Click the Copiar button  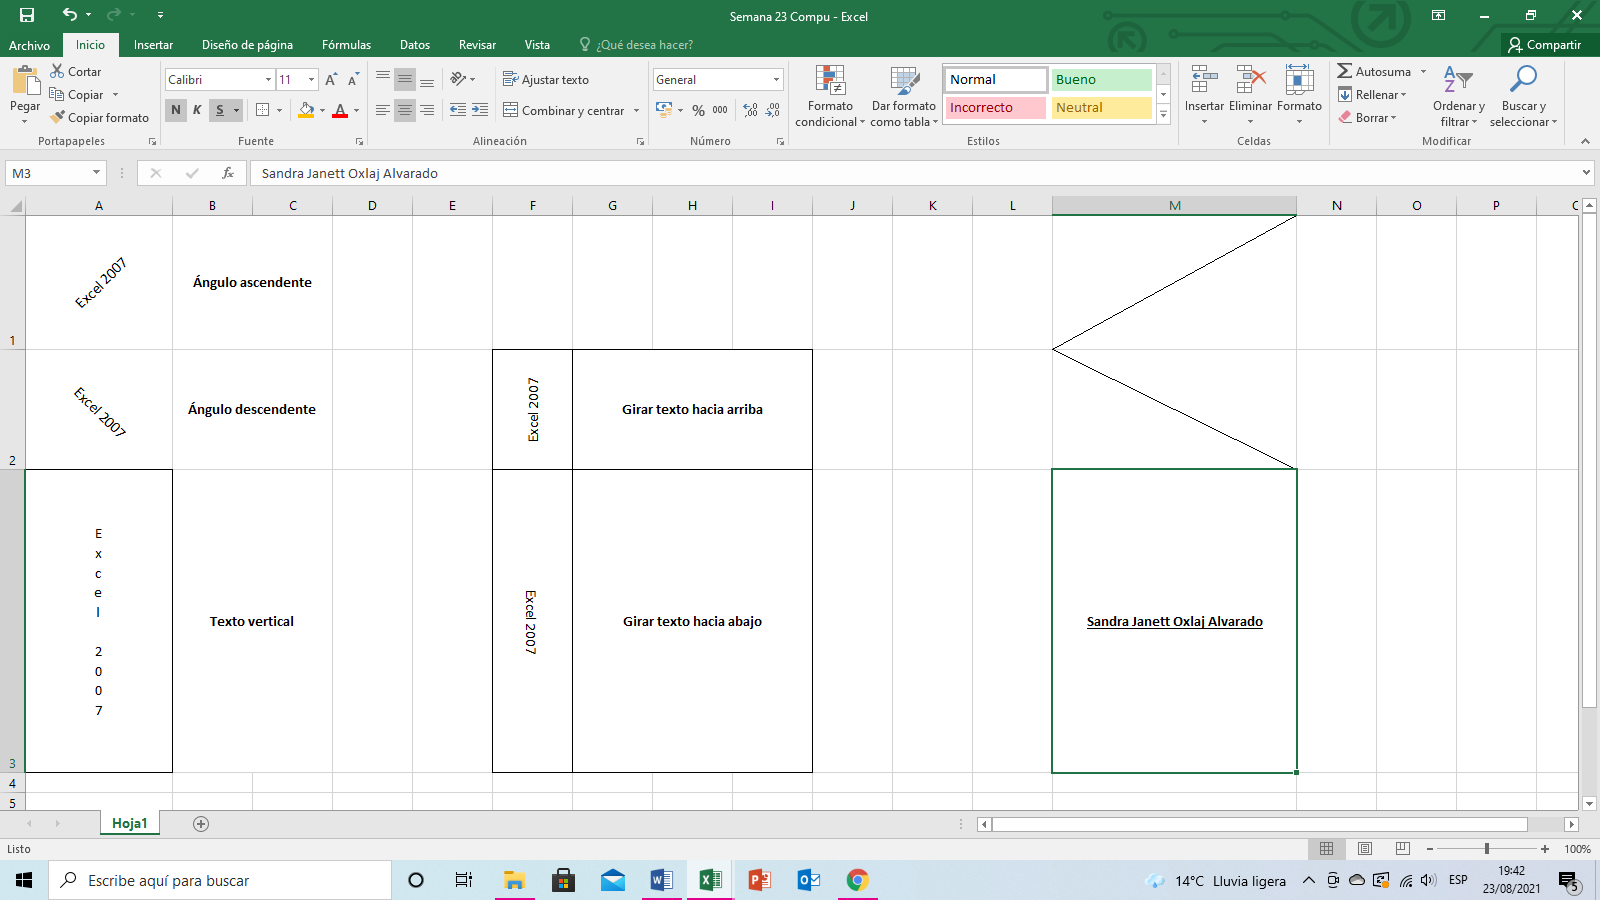(x=77, y=94)
